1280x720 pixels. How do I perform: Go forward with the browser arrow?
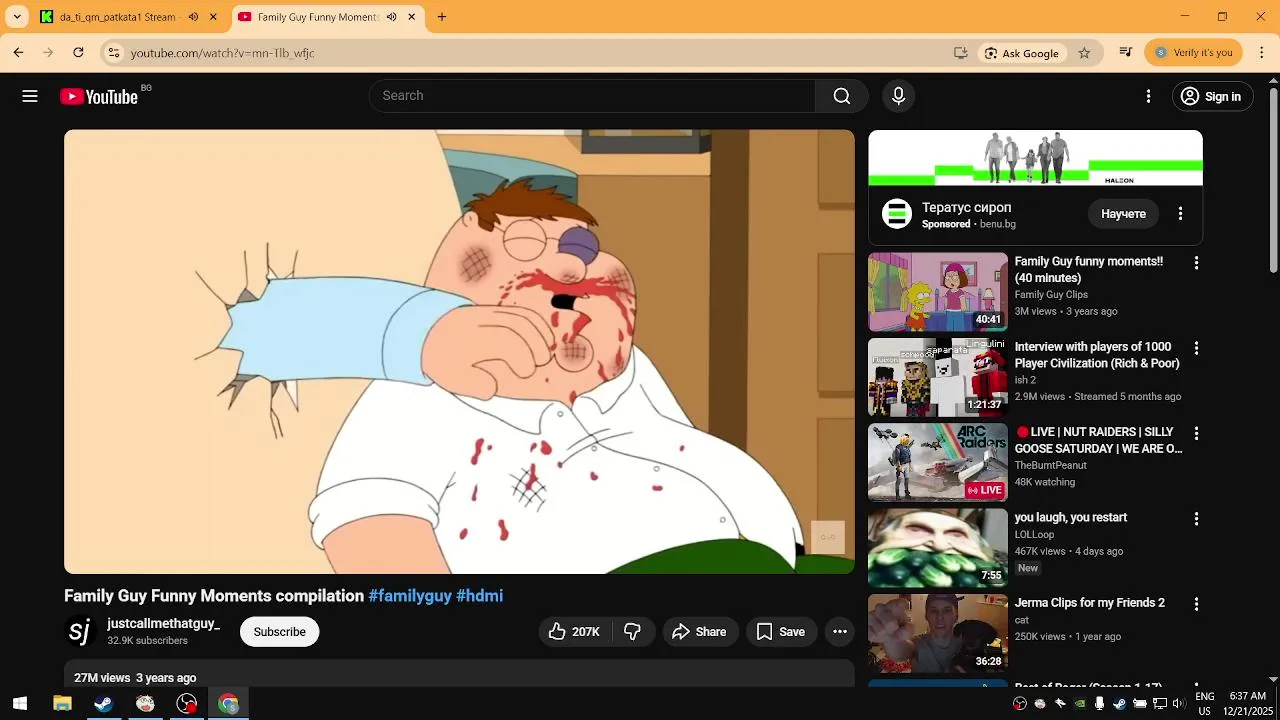pos(48,53)
